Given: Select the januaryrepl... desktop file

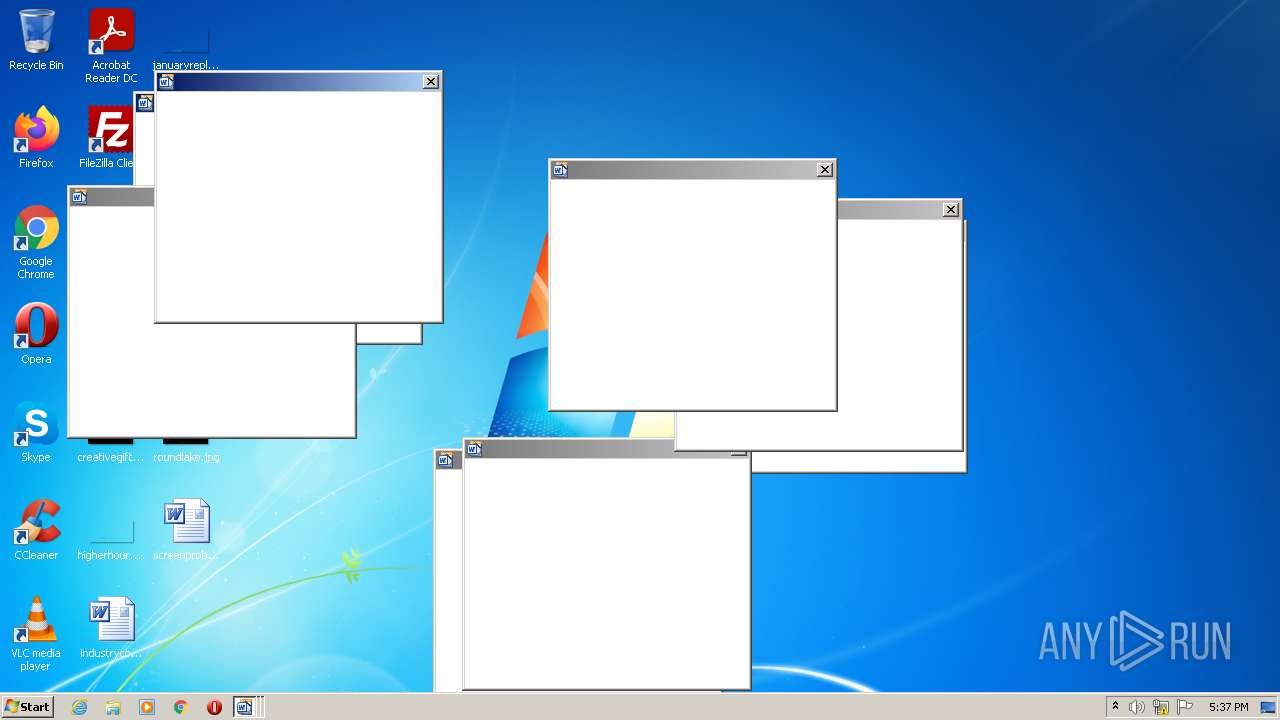Looking at the screenshot, I should tap(186, 48).
